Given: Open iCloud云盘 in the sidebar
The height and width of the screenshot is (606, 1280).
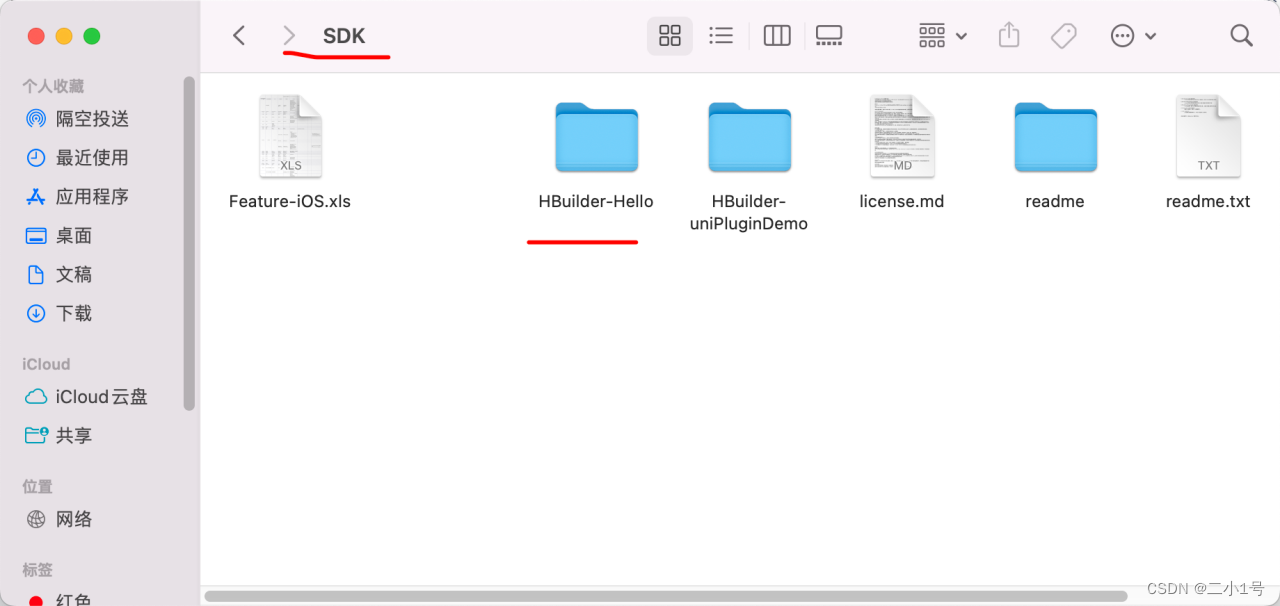Looking at the screenshot, I should (100, 397).
